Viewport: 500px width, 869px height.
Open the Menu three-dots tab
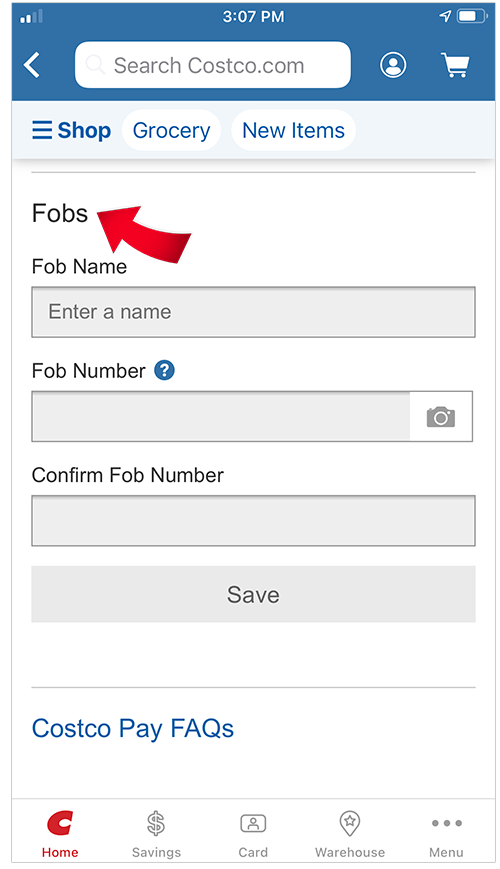446,833
